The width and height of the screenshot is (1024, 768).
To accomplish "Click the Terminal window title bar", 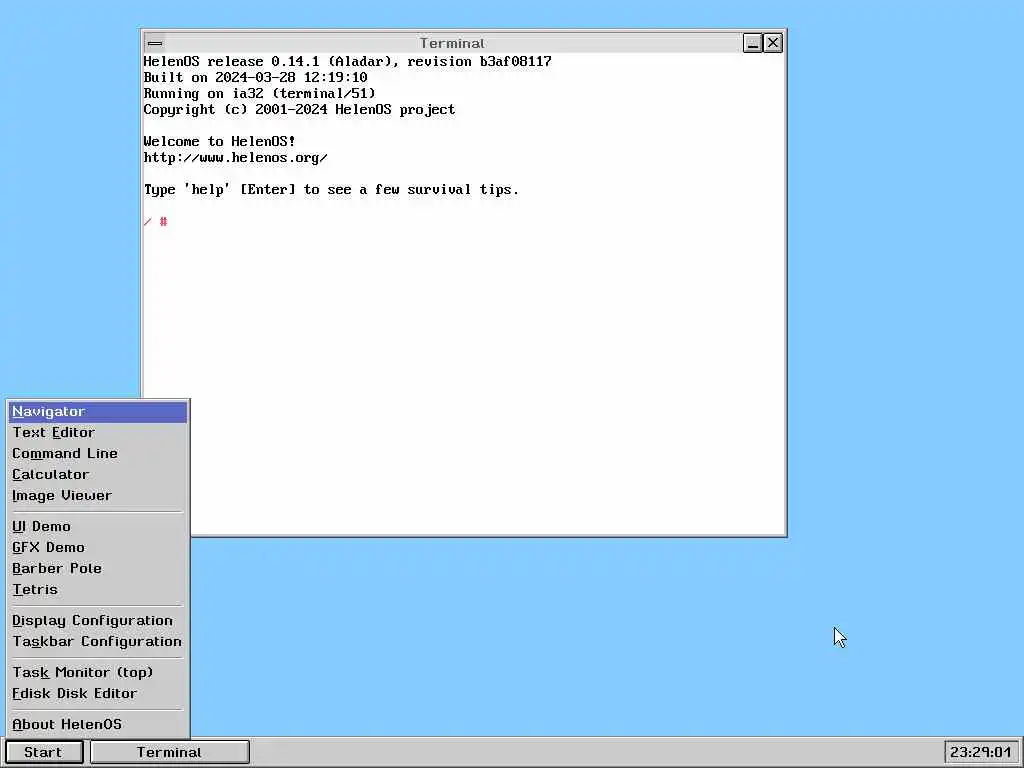I will (452, 43).
